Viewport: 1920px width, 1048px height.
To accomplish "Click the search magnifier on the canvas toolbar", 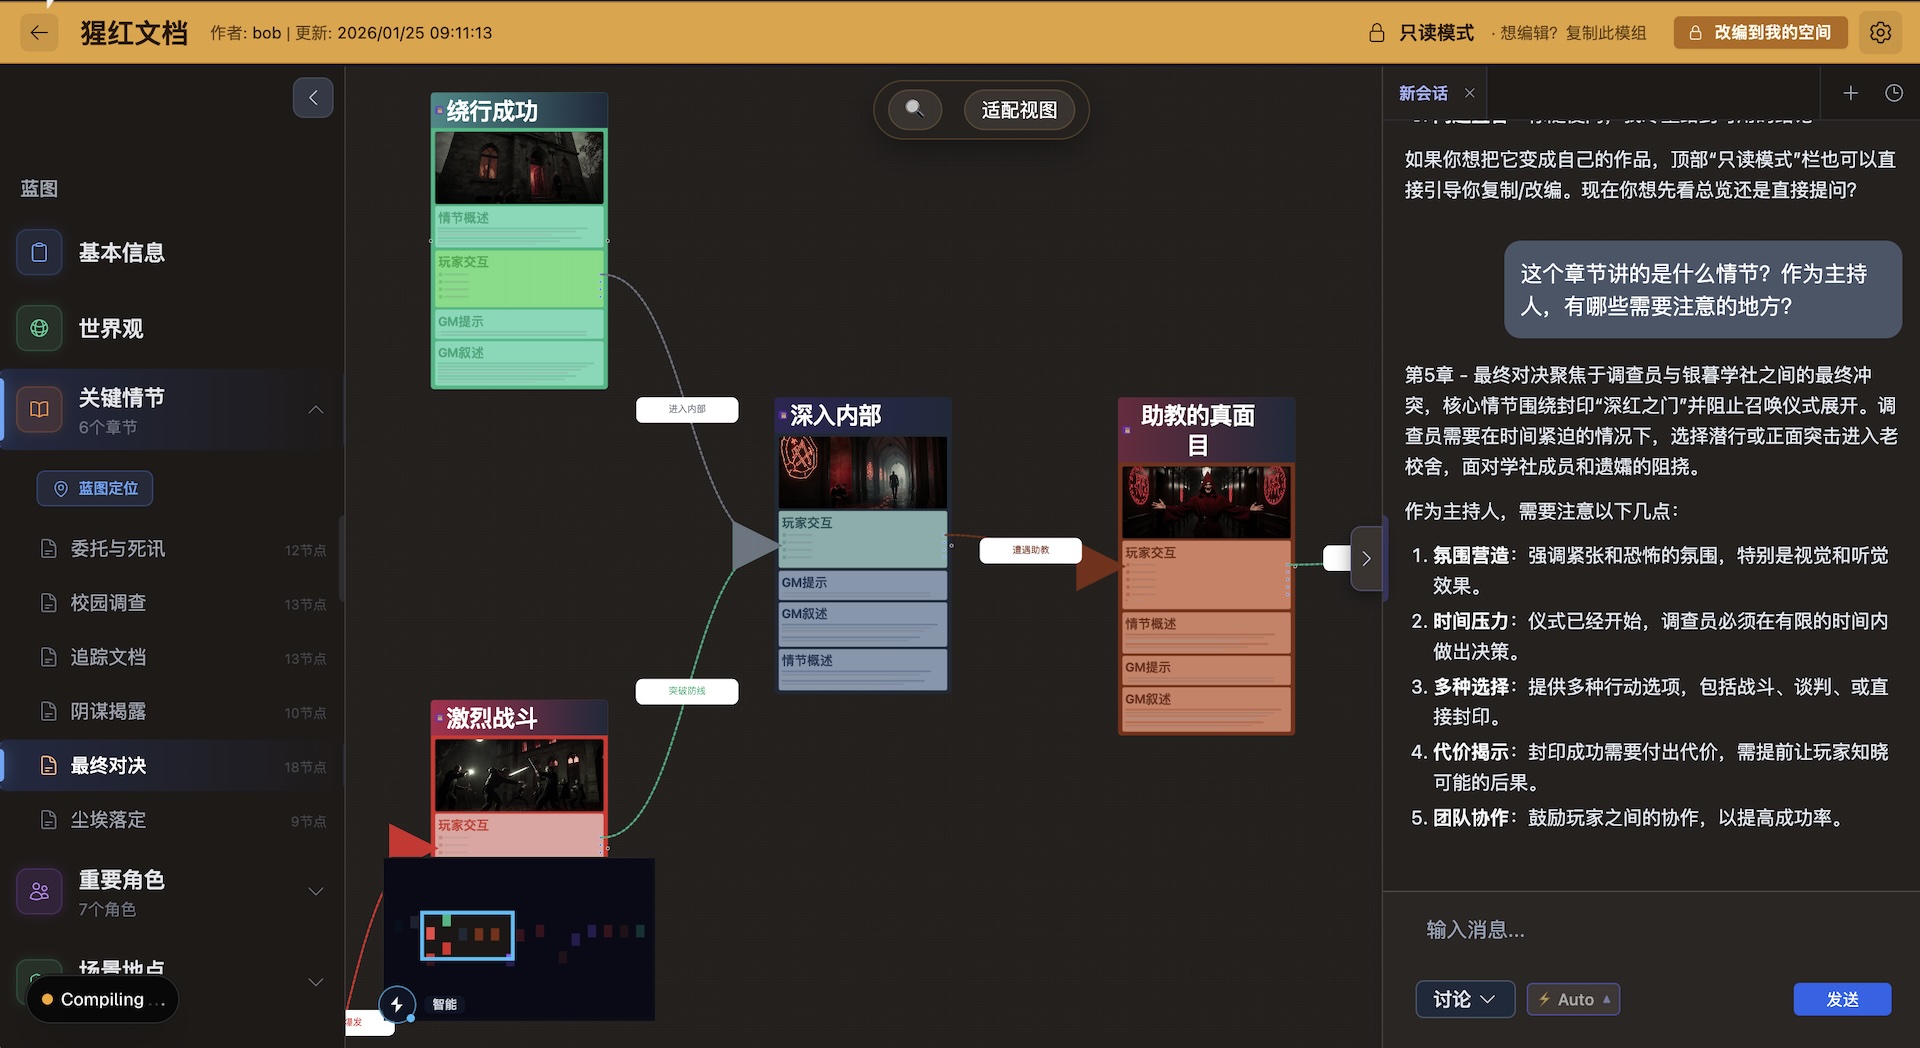I will click(x=915, y=109).
